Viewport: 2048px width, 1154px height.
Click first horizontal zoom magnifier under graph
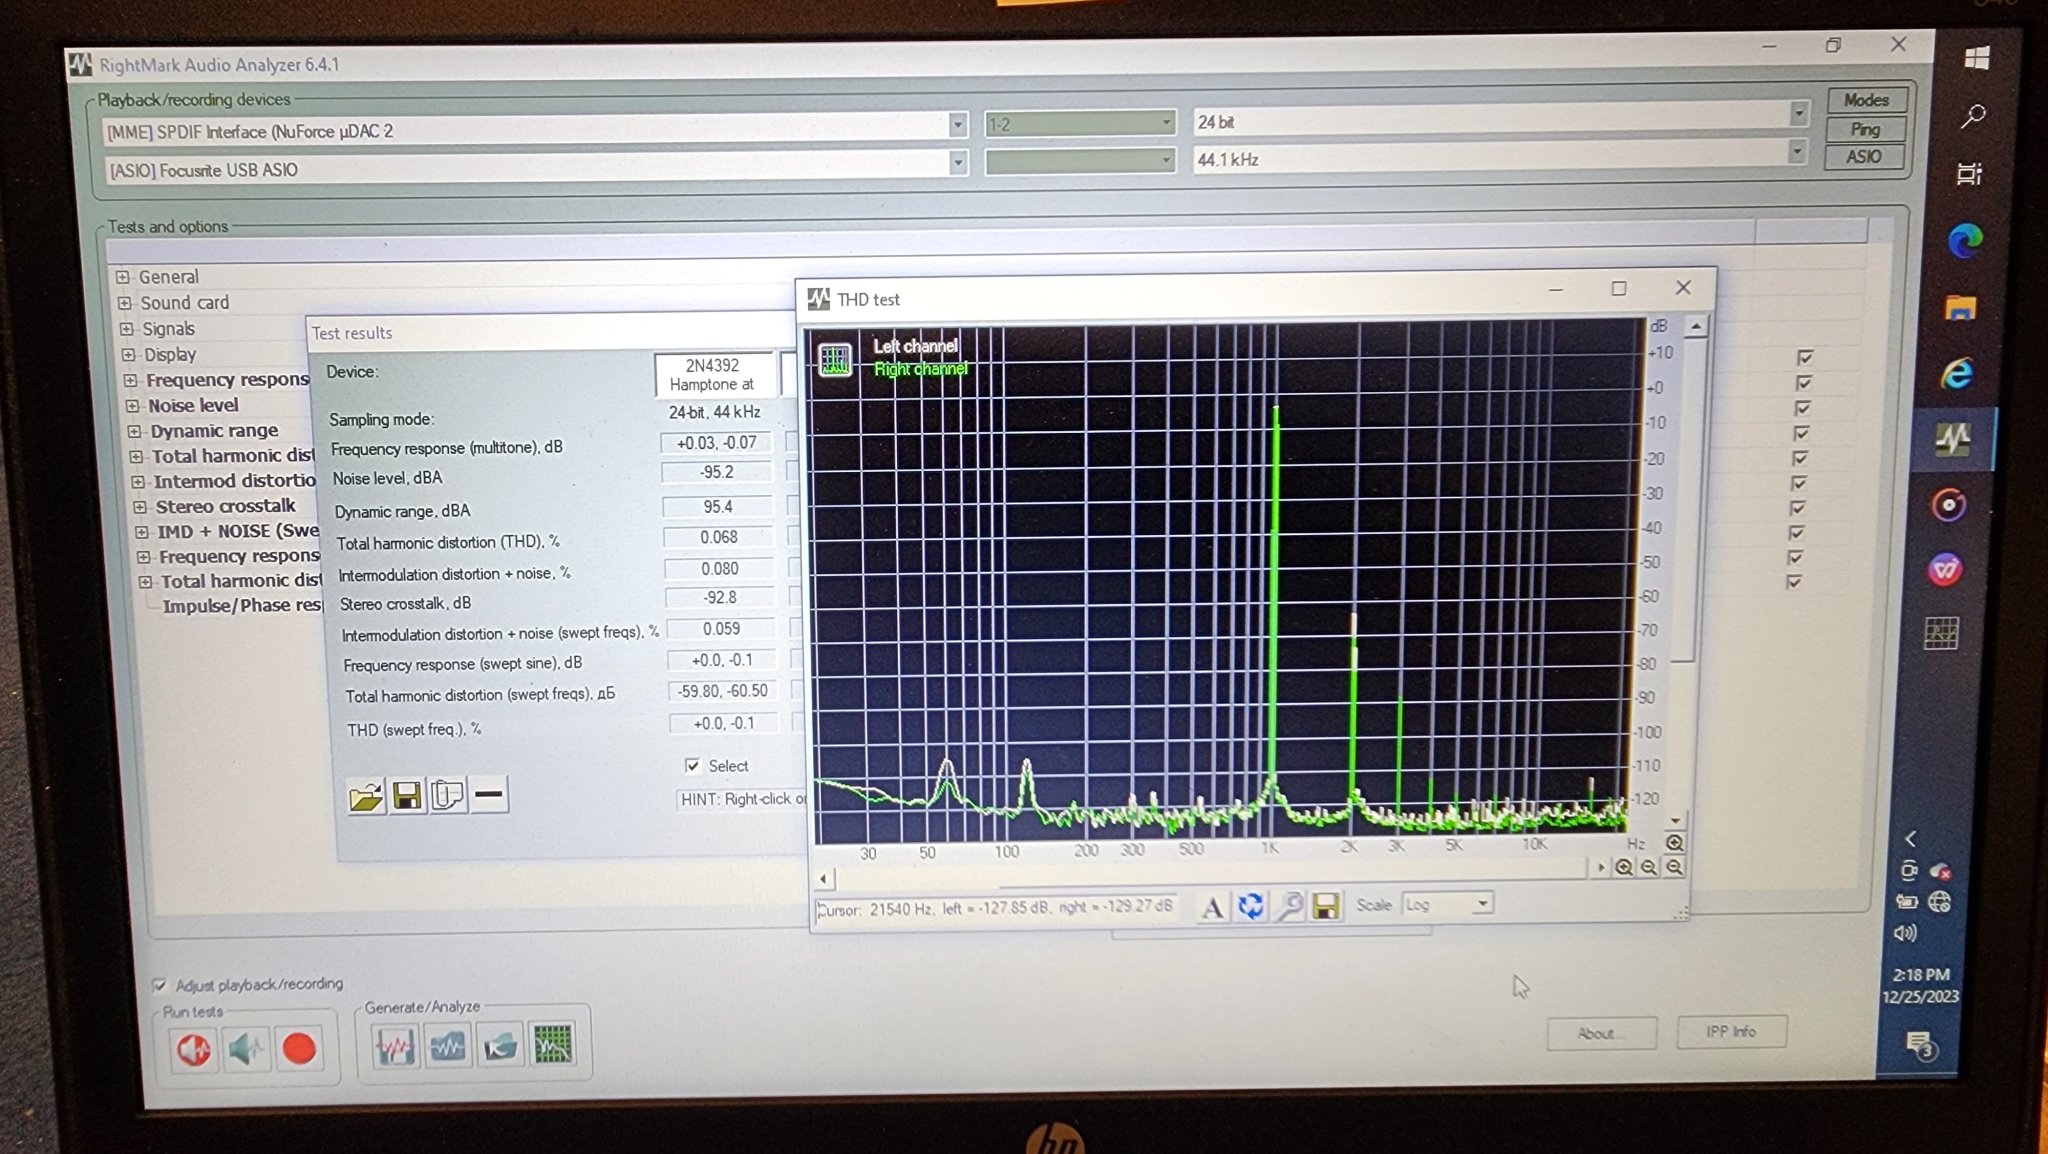1624,868
